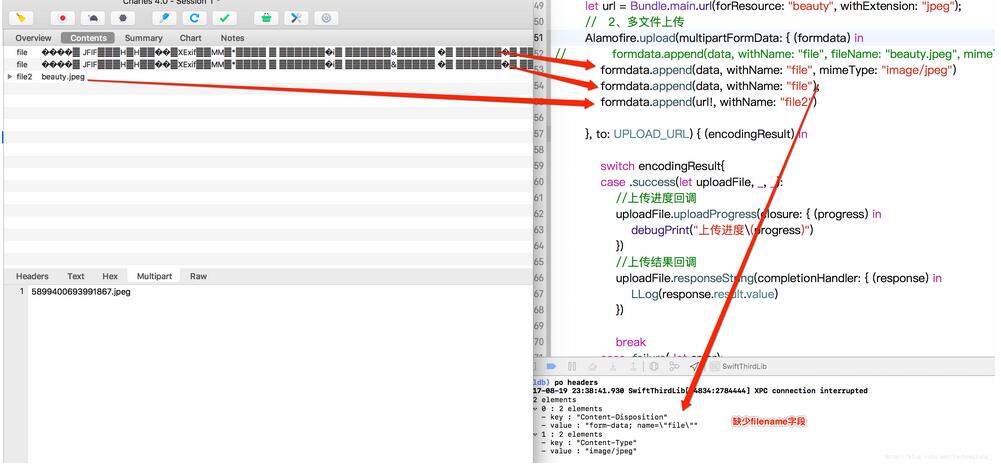Select the Raw view tab
The image size is (1001, 466).
[199, 276]
